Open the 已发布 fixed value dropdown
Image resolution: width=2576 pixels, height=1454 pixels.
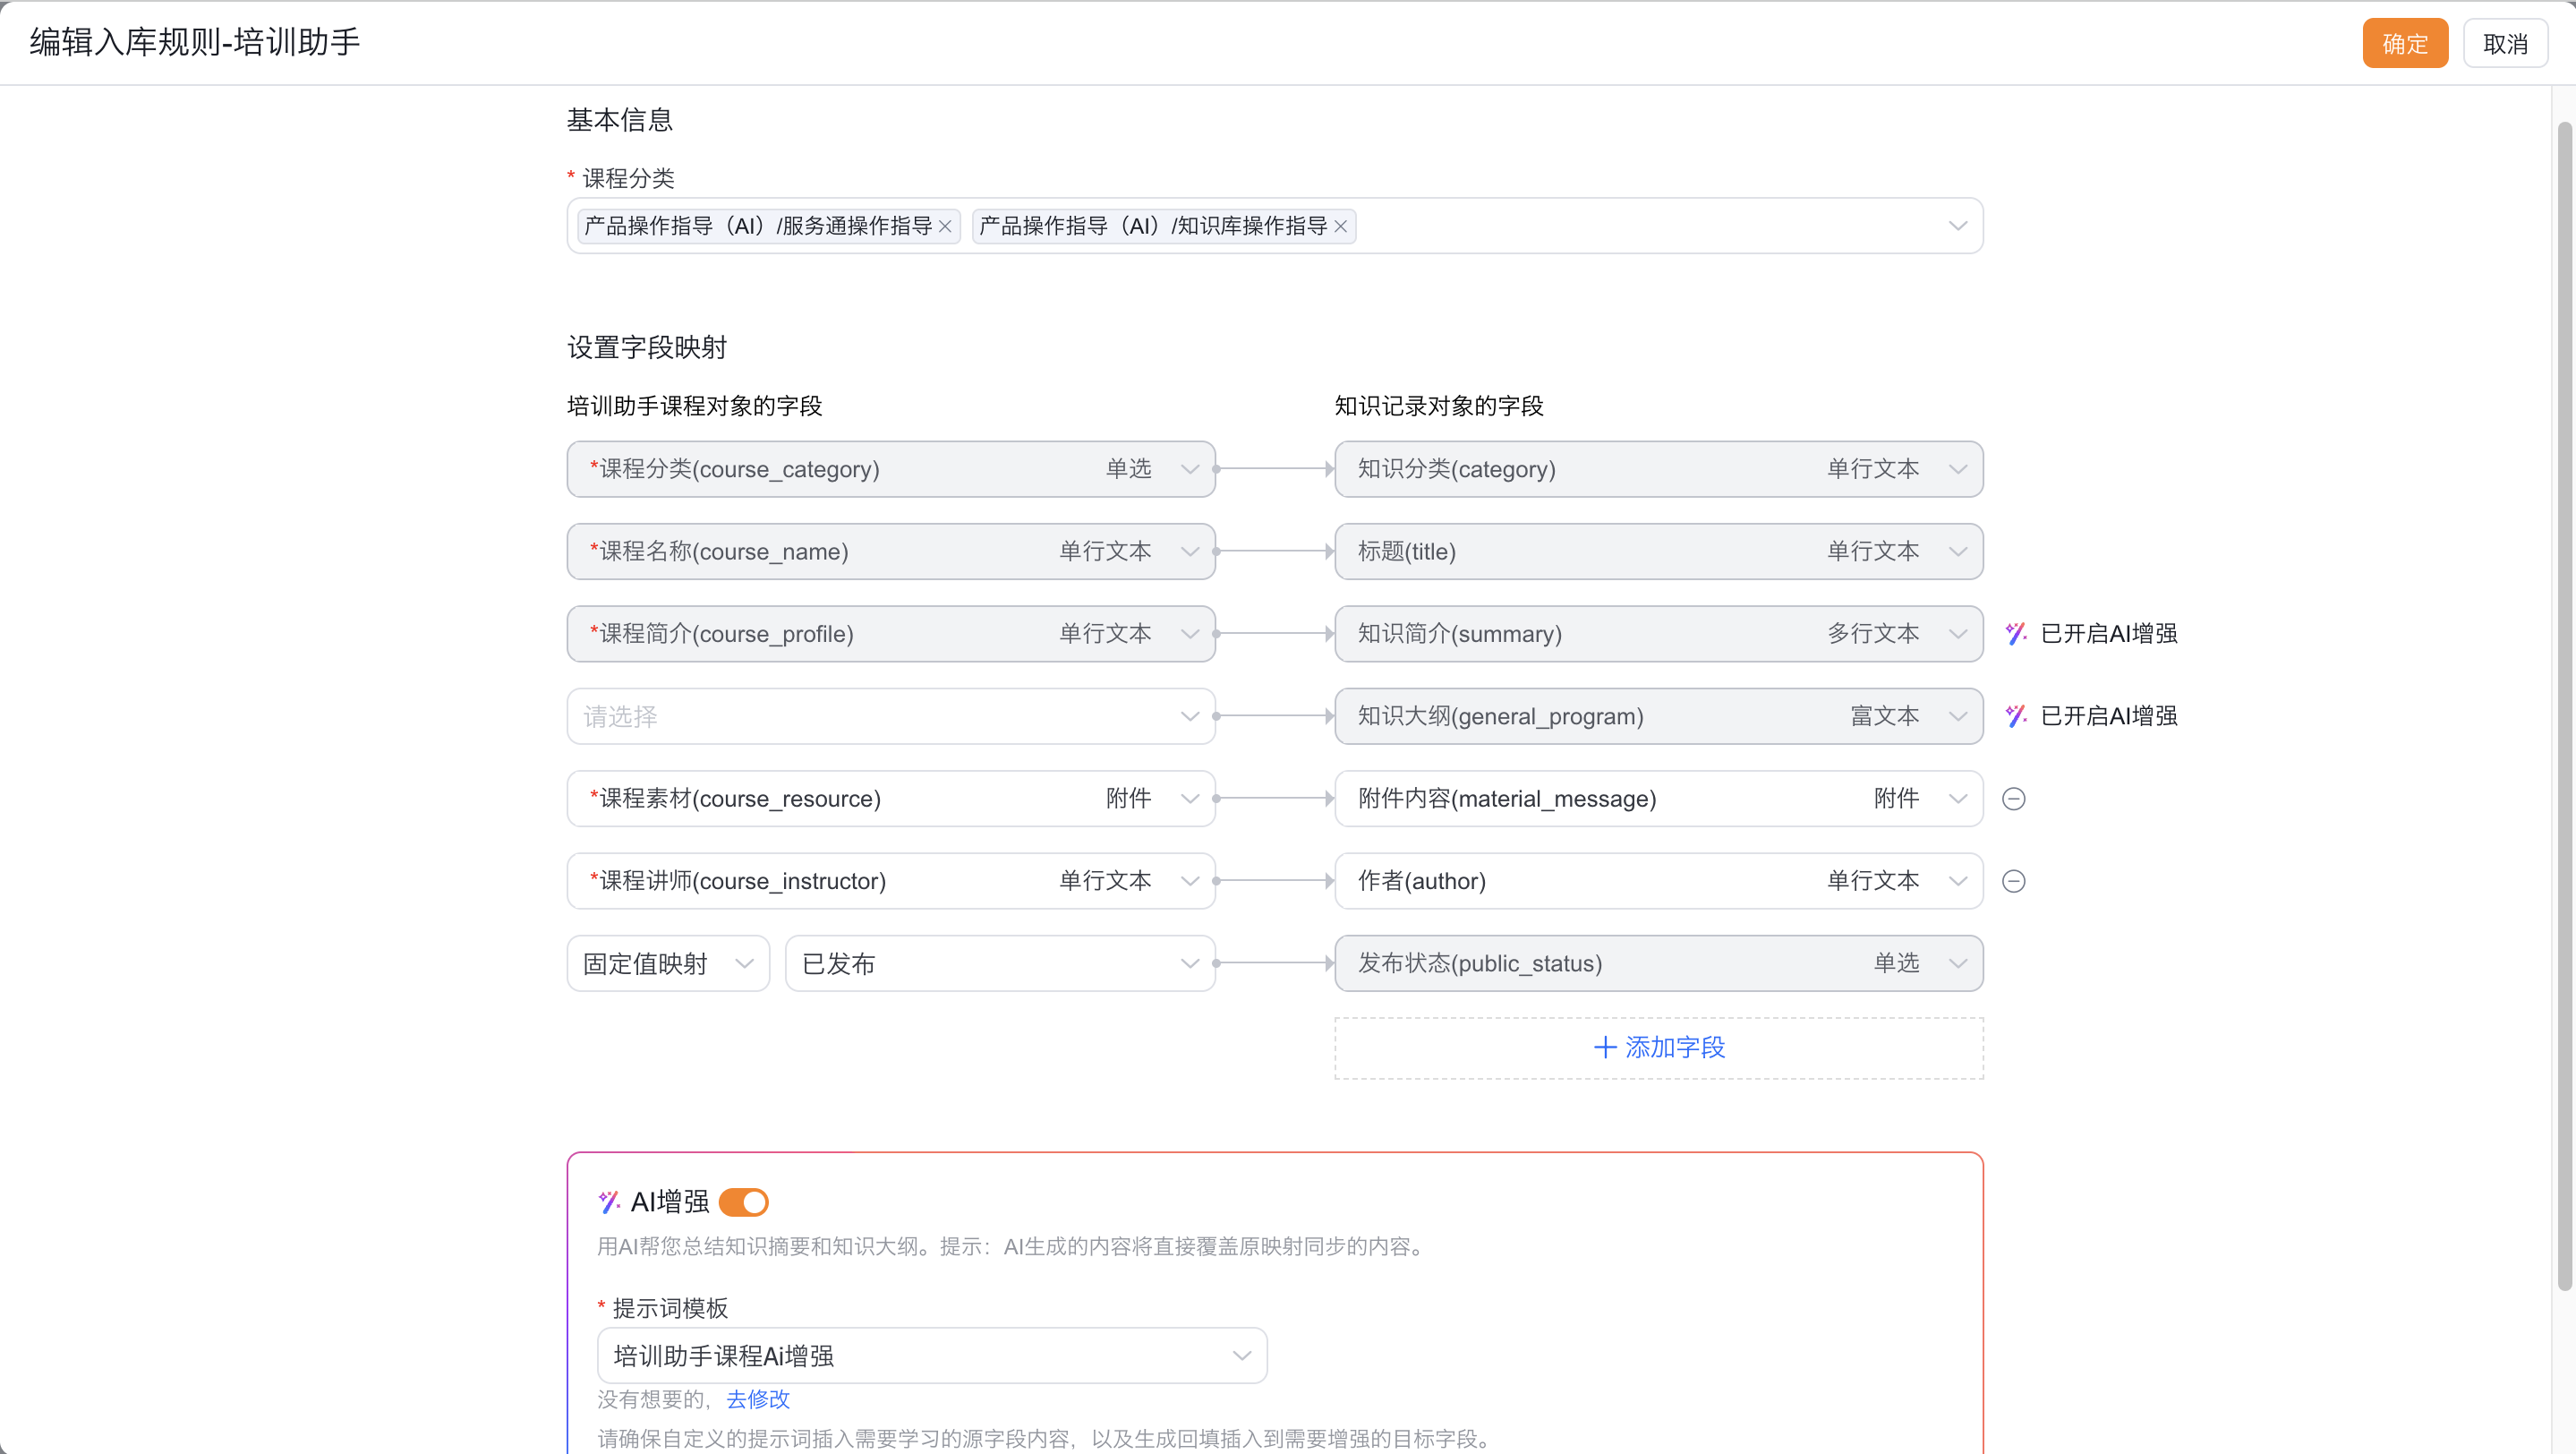click(1000, 963)
